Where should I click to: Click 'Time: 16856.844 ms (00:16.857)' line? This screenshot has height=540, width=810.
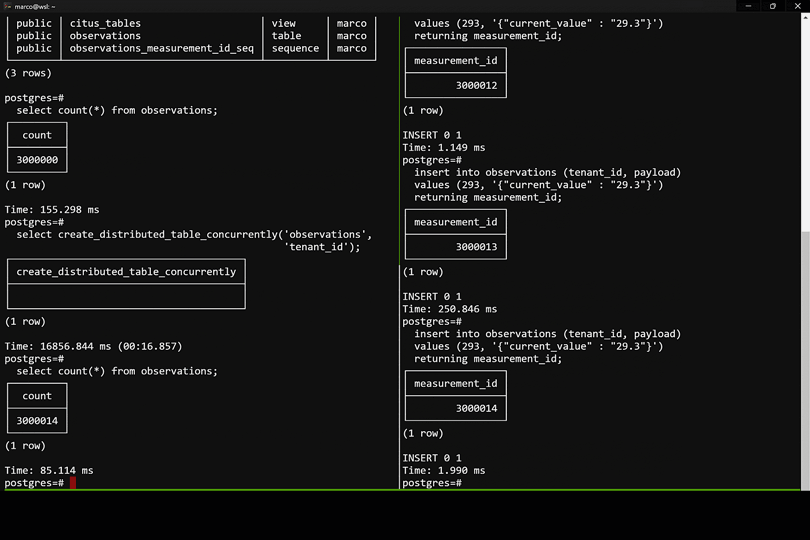tap(94, 346)
